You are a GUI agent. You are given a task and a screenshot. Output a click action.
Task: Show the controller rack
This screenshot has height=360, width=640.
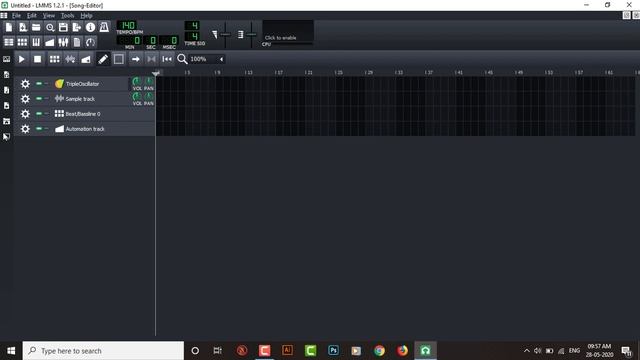(x=90, y=42)
